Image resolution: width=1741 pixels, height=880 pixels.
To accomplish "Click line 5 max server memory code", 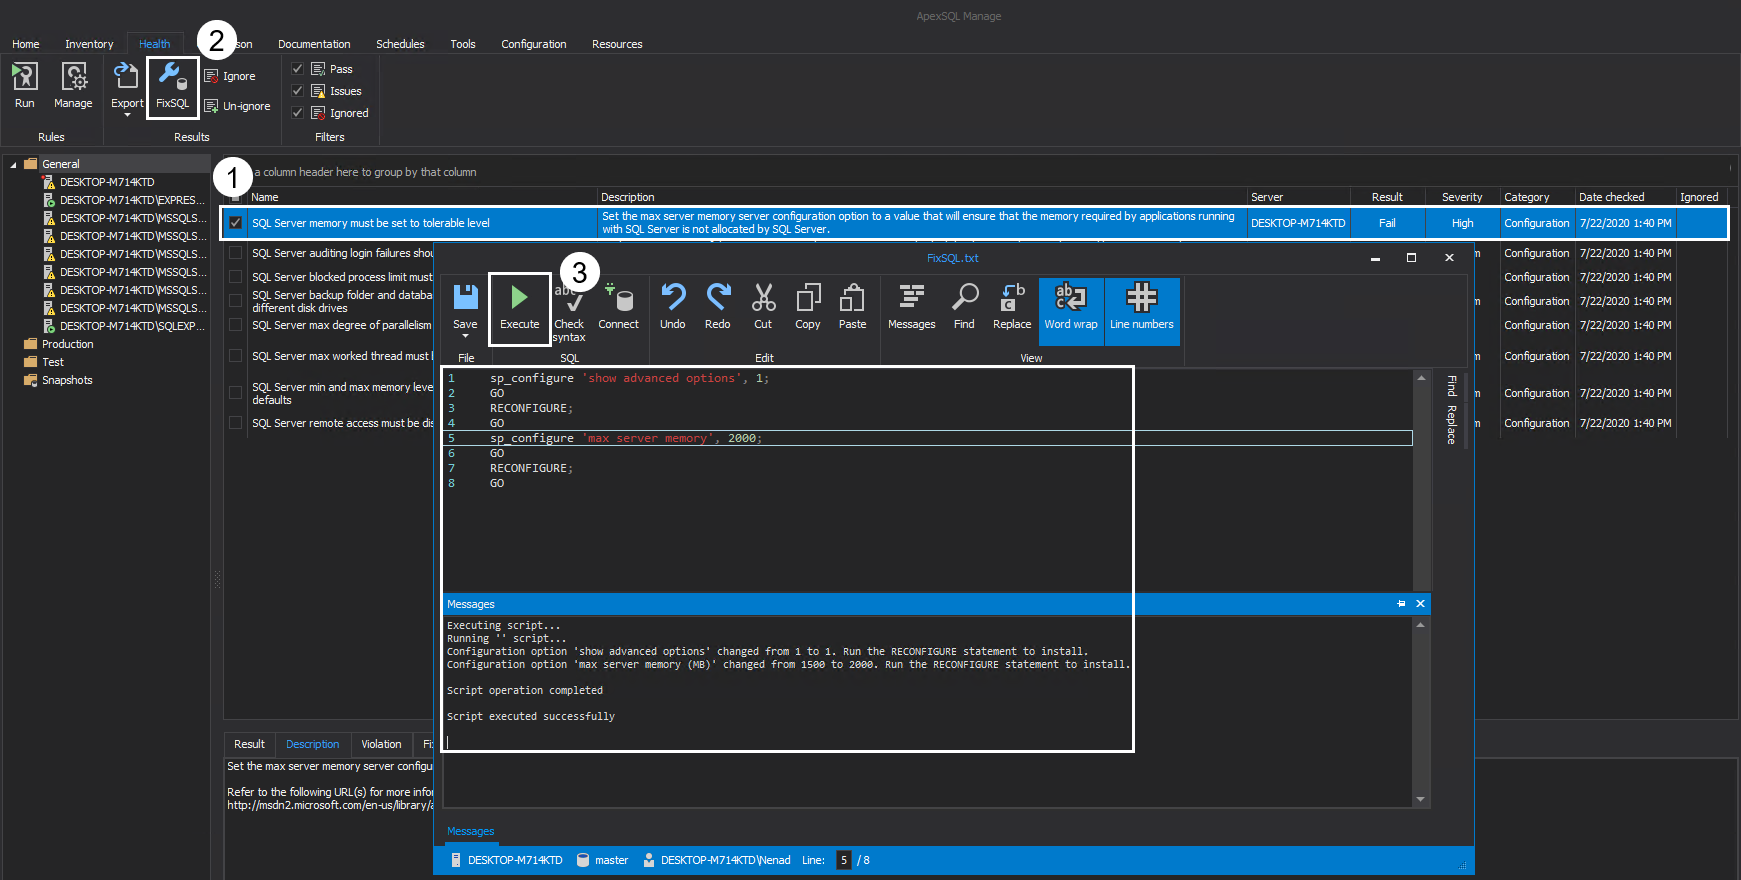I will point(626,438).
